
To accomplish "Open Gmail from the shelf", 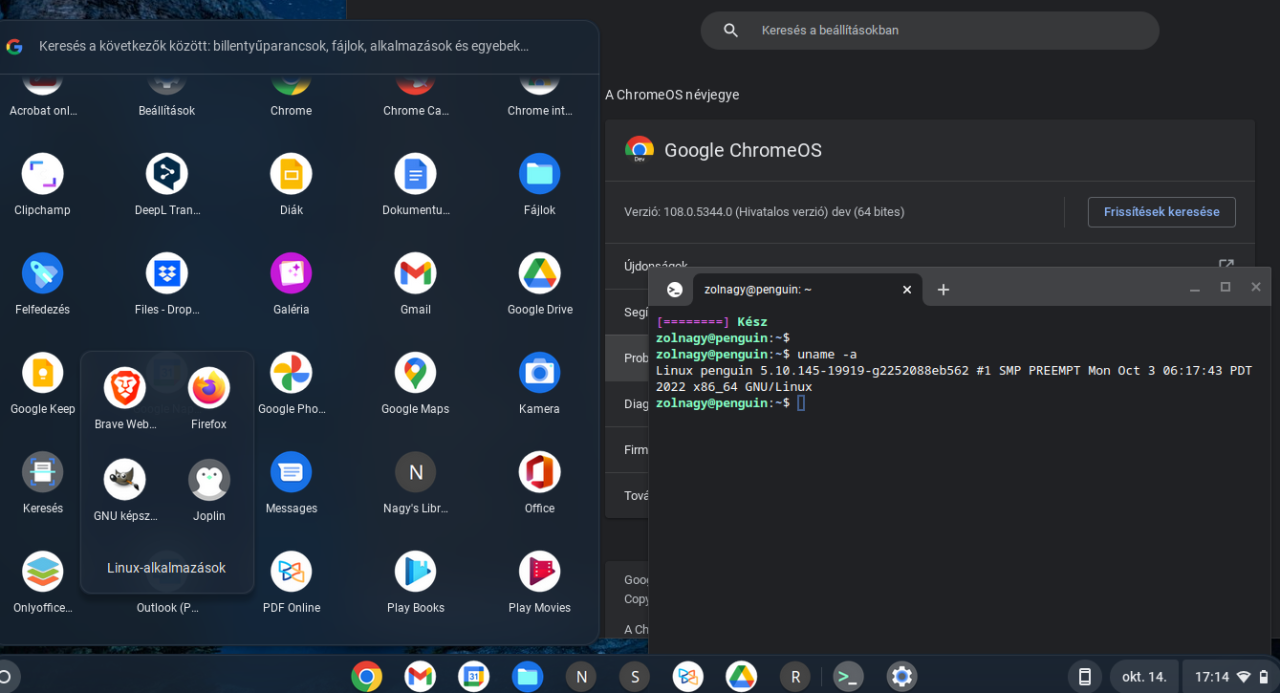I will pos(420,677).
